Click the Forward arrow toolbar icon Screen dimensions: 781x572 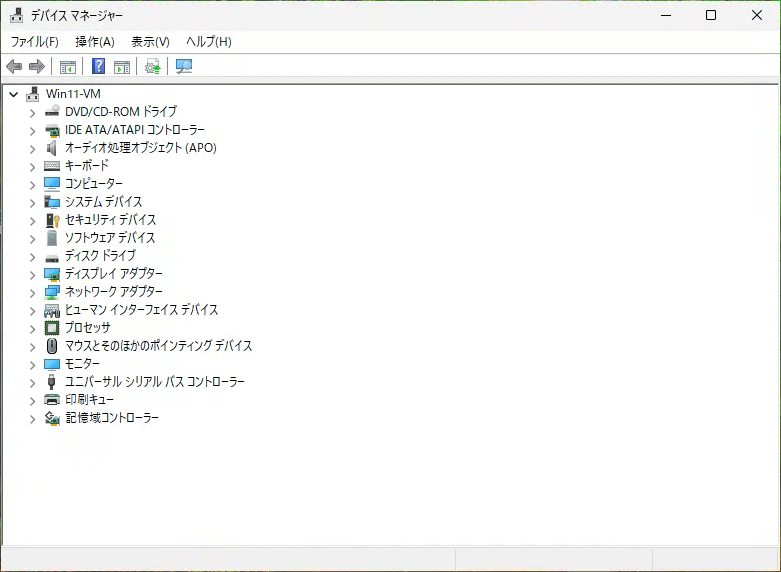pyautogui.click(x=37, y=66)
